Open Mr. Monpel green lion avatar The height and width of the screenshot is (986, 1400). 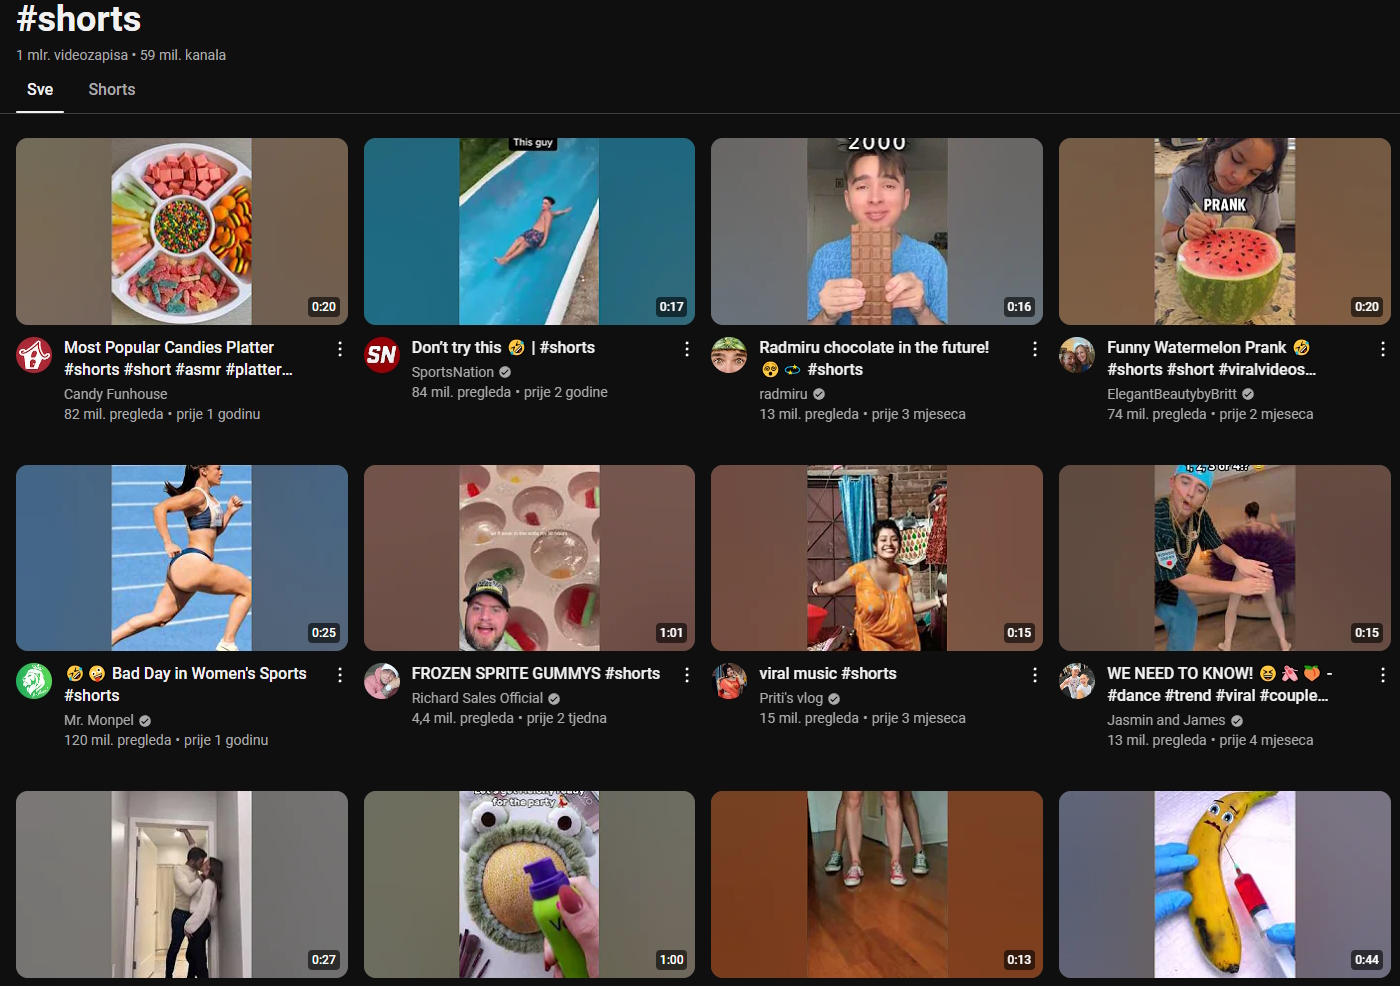[x=34, y=681]
